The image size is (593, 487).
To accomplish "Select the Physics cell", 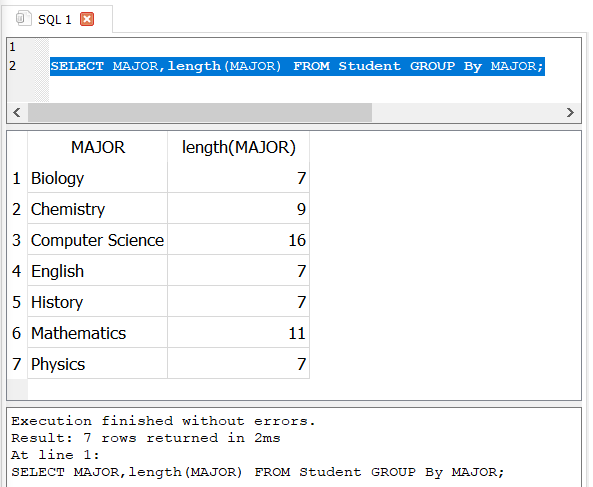I will pos(98,364).
